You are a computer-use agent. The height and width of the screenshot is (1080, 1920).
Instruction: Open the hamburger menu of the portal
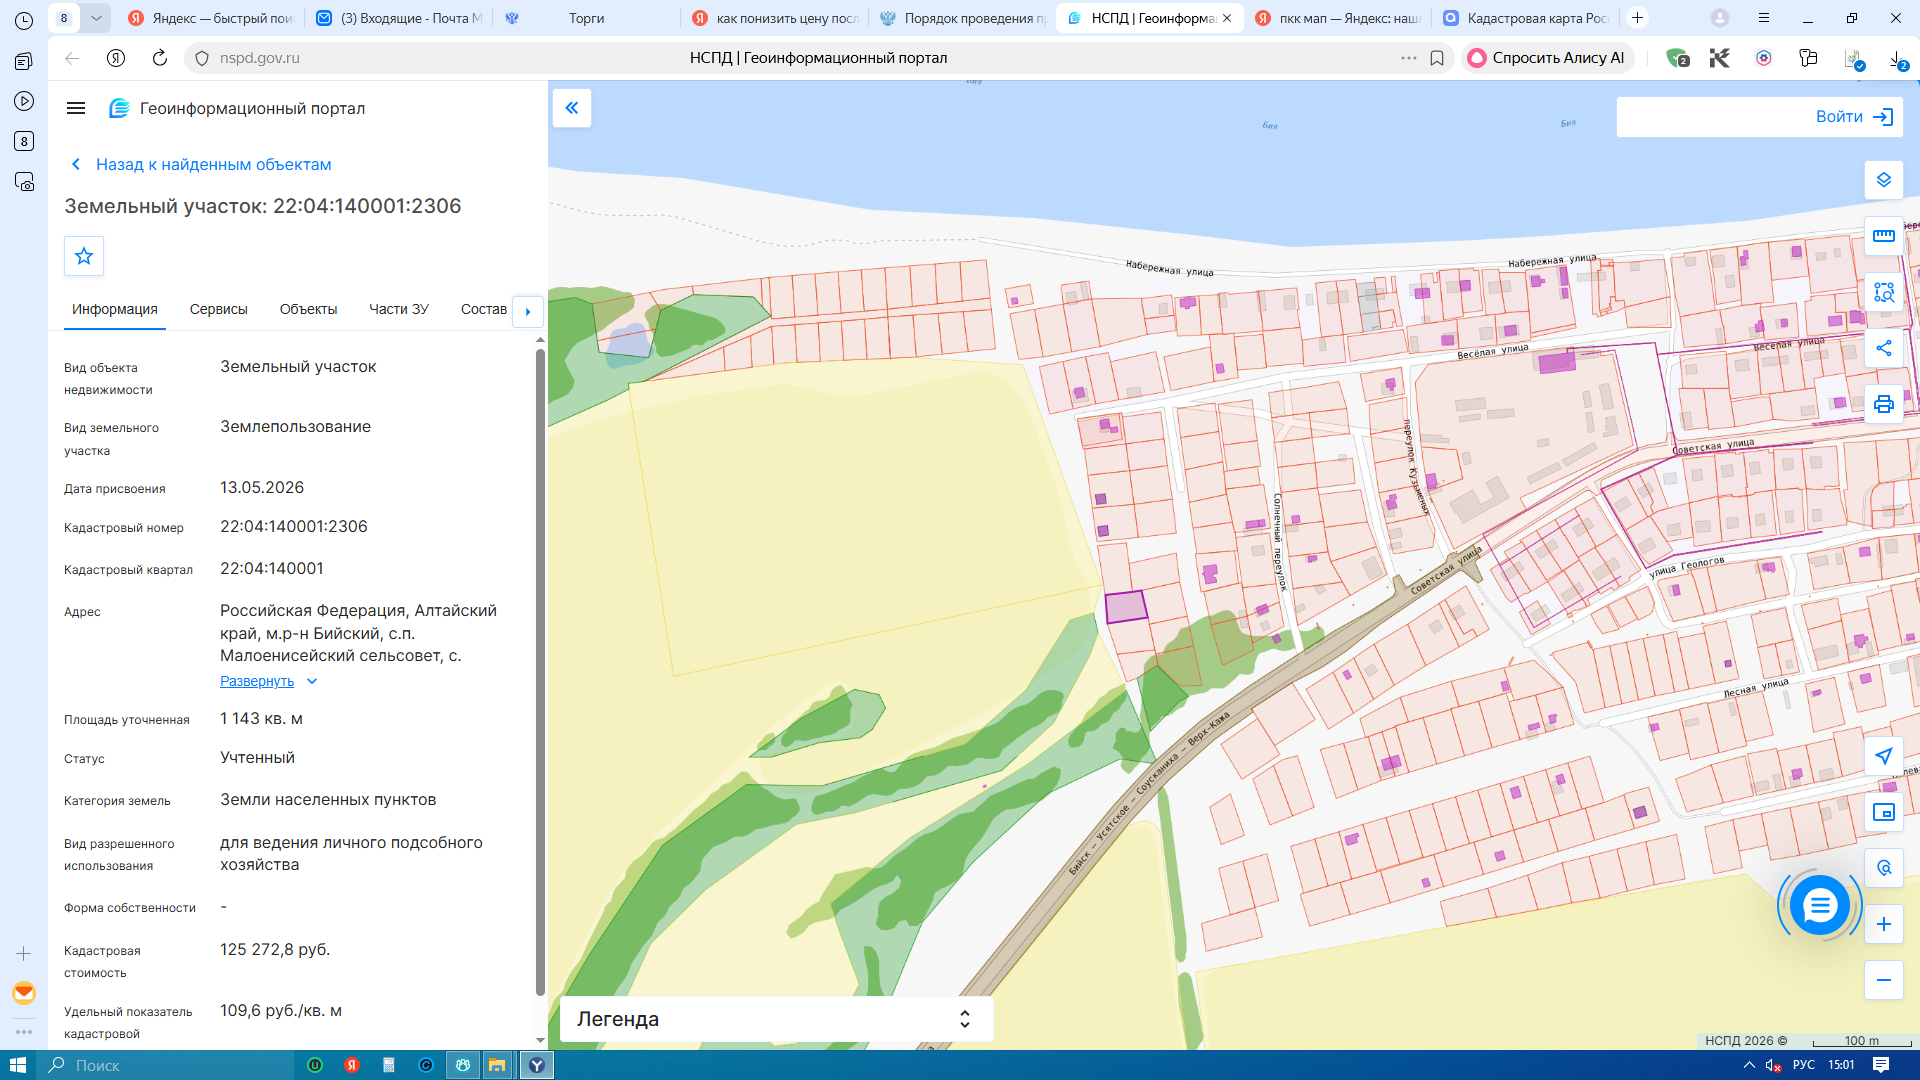76,108
